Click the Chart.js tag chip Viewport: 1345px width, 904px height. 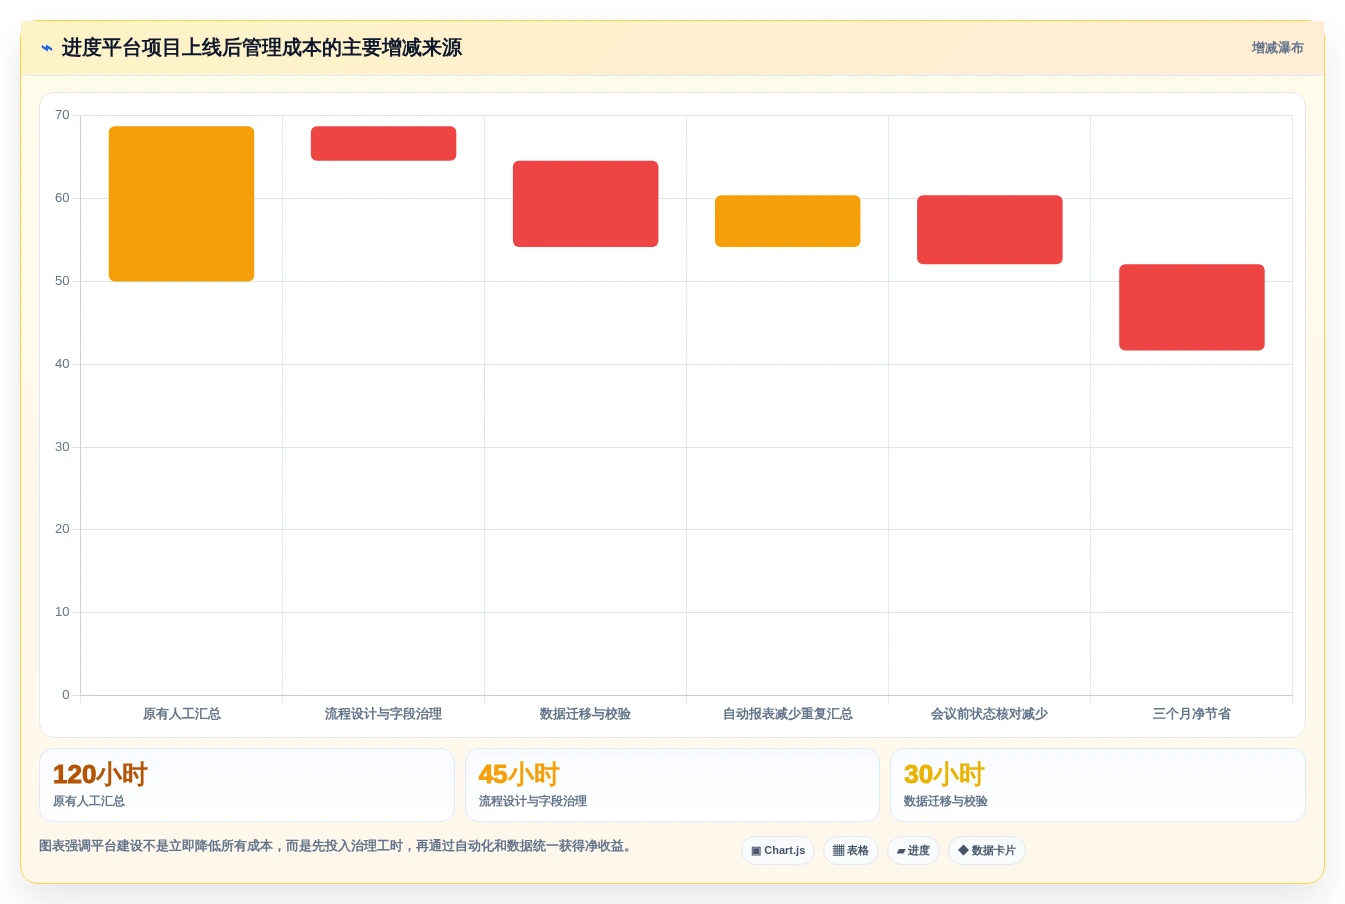point(778,851)
